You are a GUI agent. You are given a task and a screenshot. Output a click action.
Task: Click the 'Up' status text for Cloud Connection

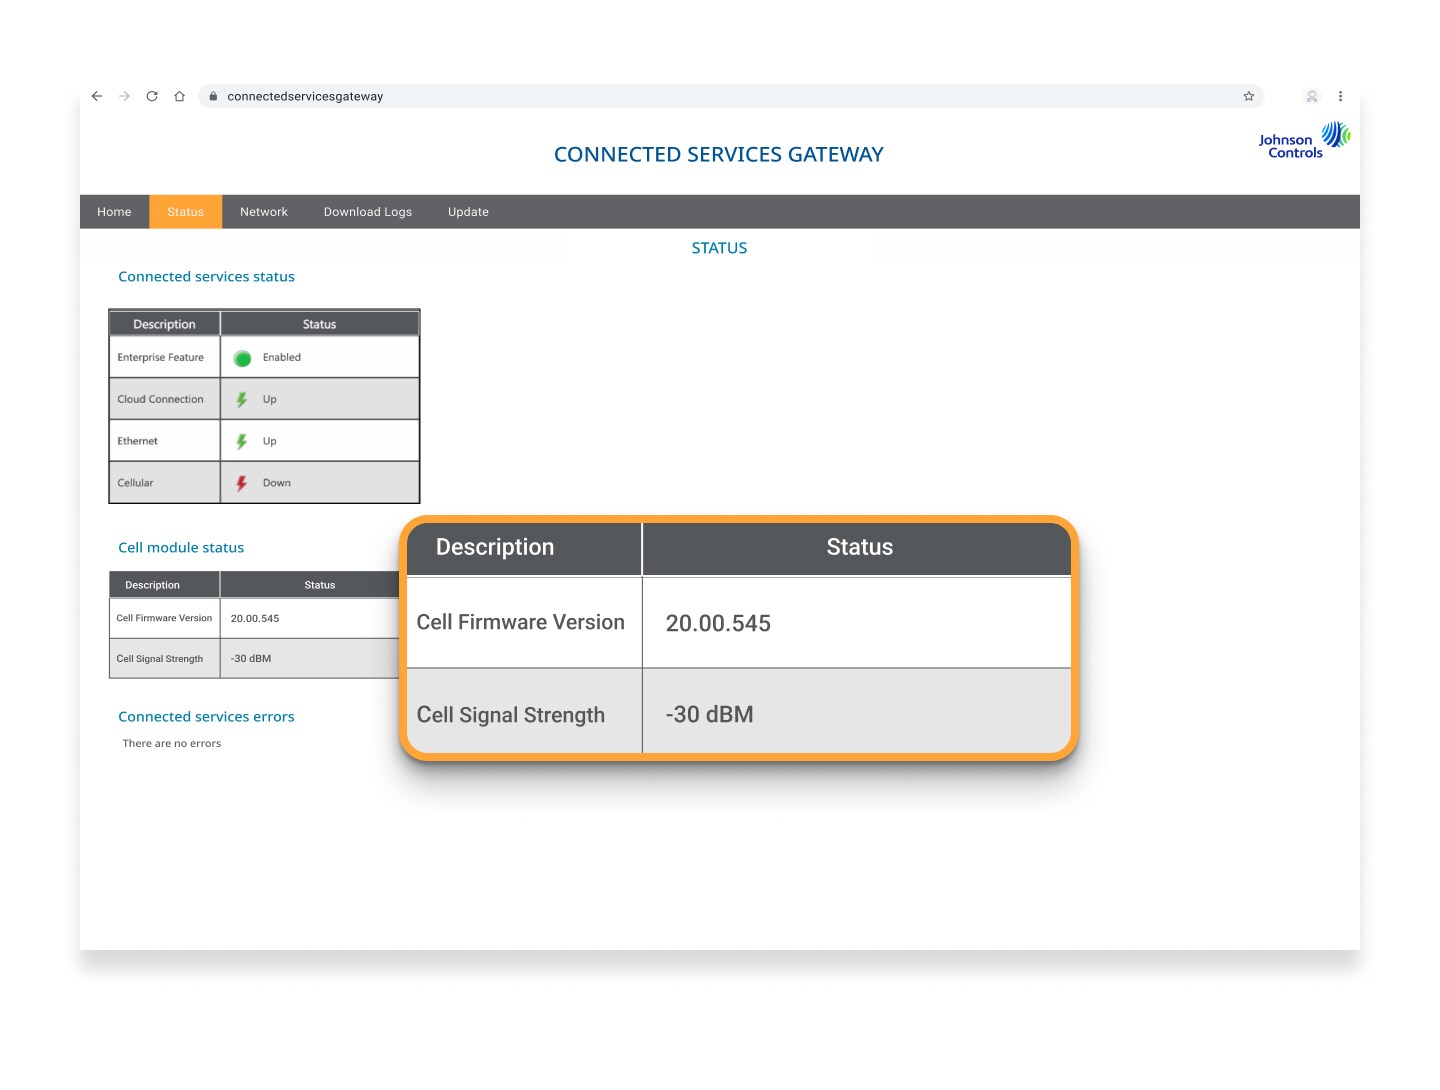click(270, 399)
